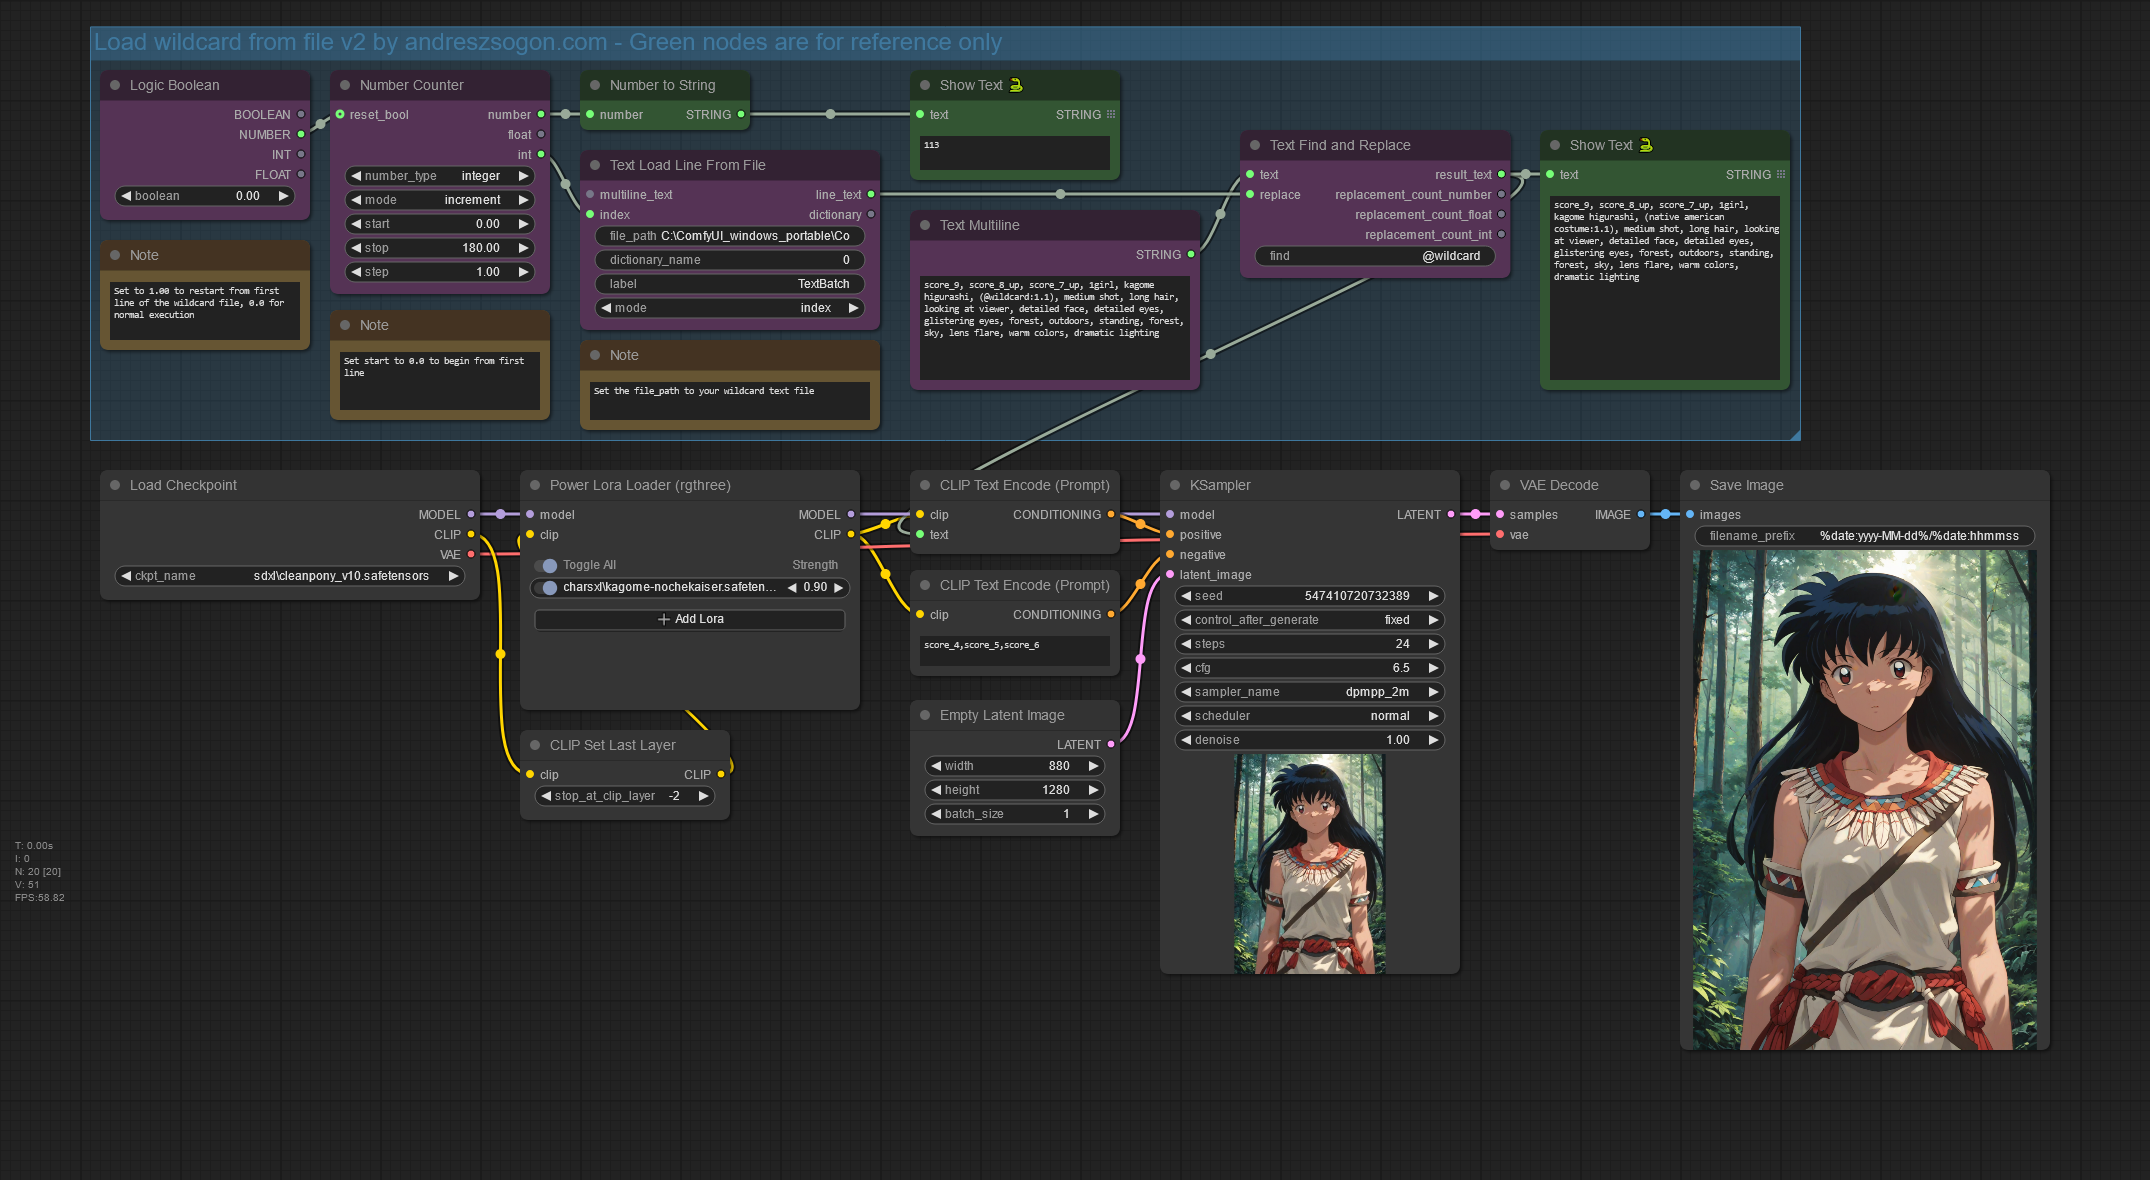The height and width of the screenshot is (1180, 2150).
Task: Click the MODEL output socket of Load Checkpoint
Action: 471,515
